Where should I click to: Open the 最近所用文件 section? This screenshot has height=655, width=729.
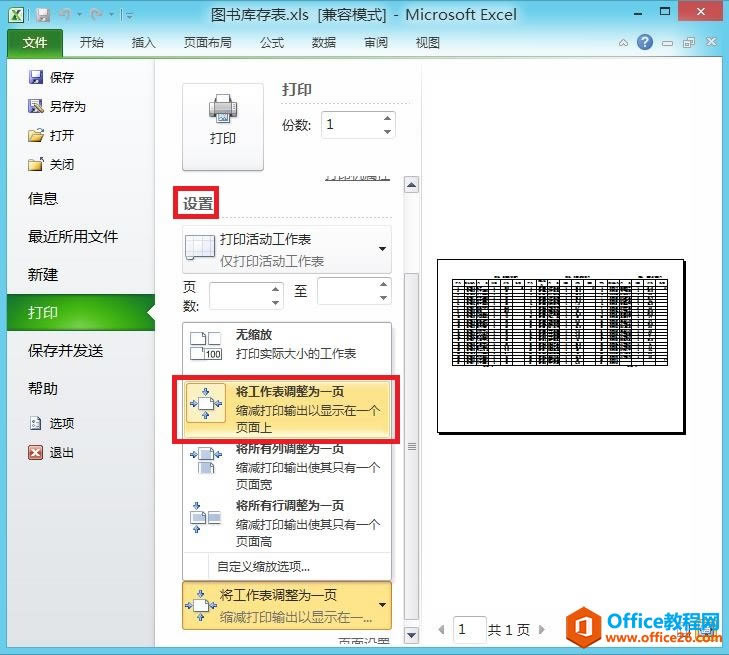point(73,237)
